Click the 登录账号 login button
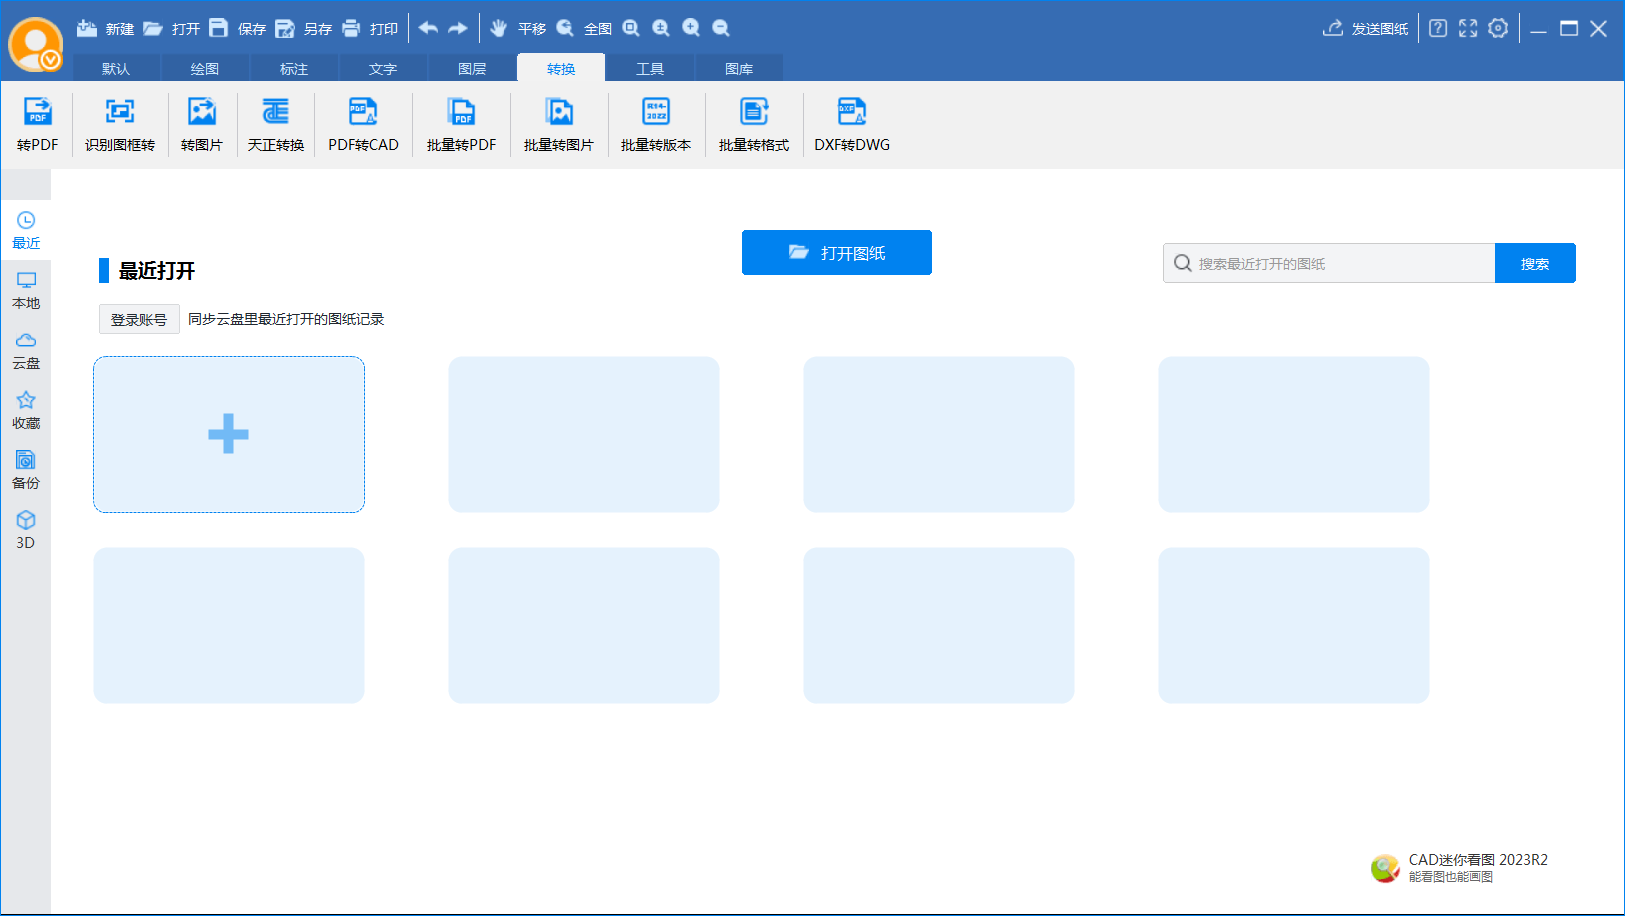 pyautogui.click(x=139, y=319)
